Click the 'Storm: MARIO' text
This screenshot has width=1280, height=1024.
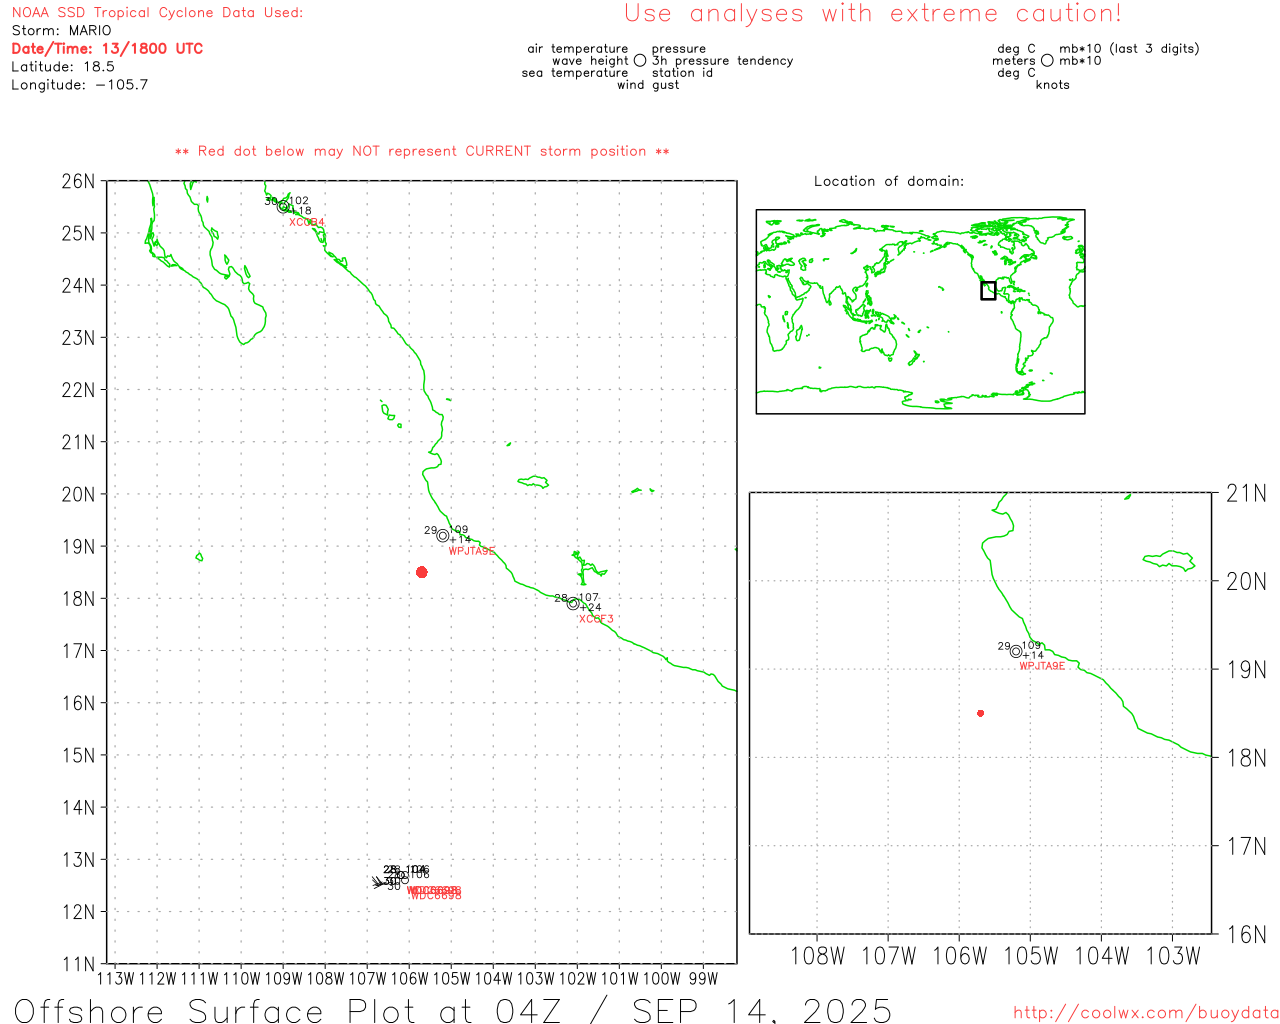(x=62, y=31)
